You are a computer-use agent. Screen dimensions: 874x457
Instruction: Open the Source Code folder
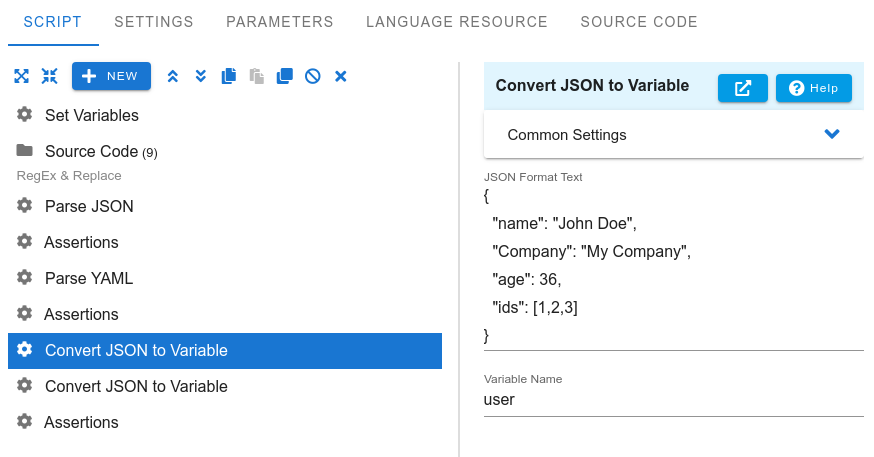click(x=90, y=152)
